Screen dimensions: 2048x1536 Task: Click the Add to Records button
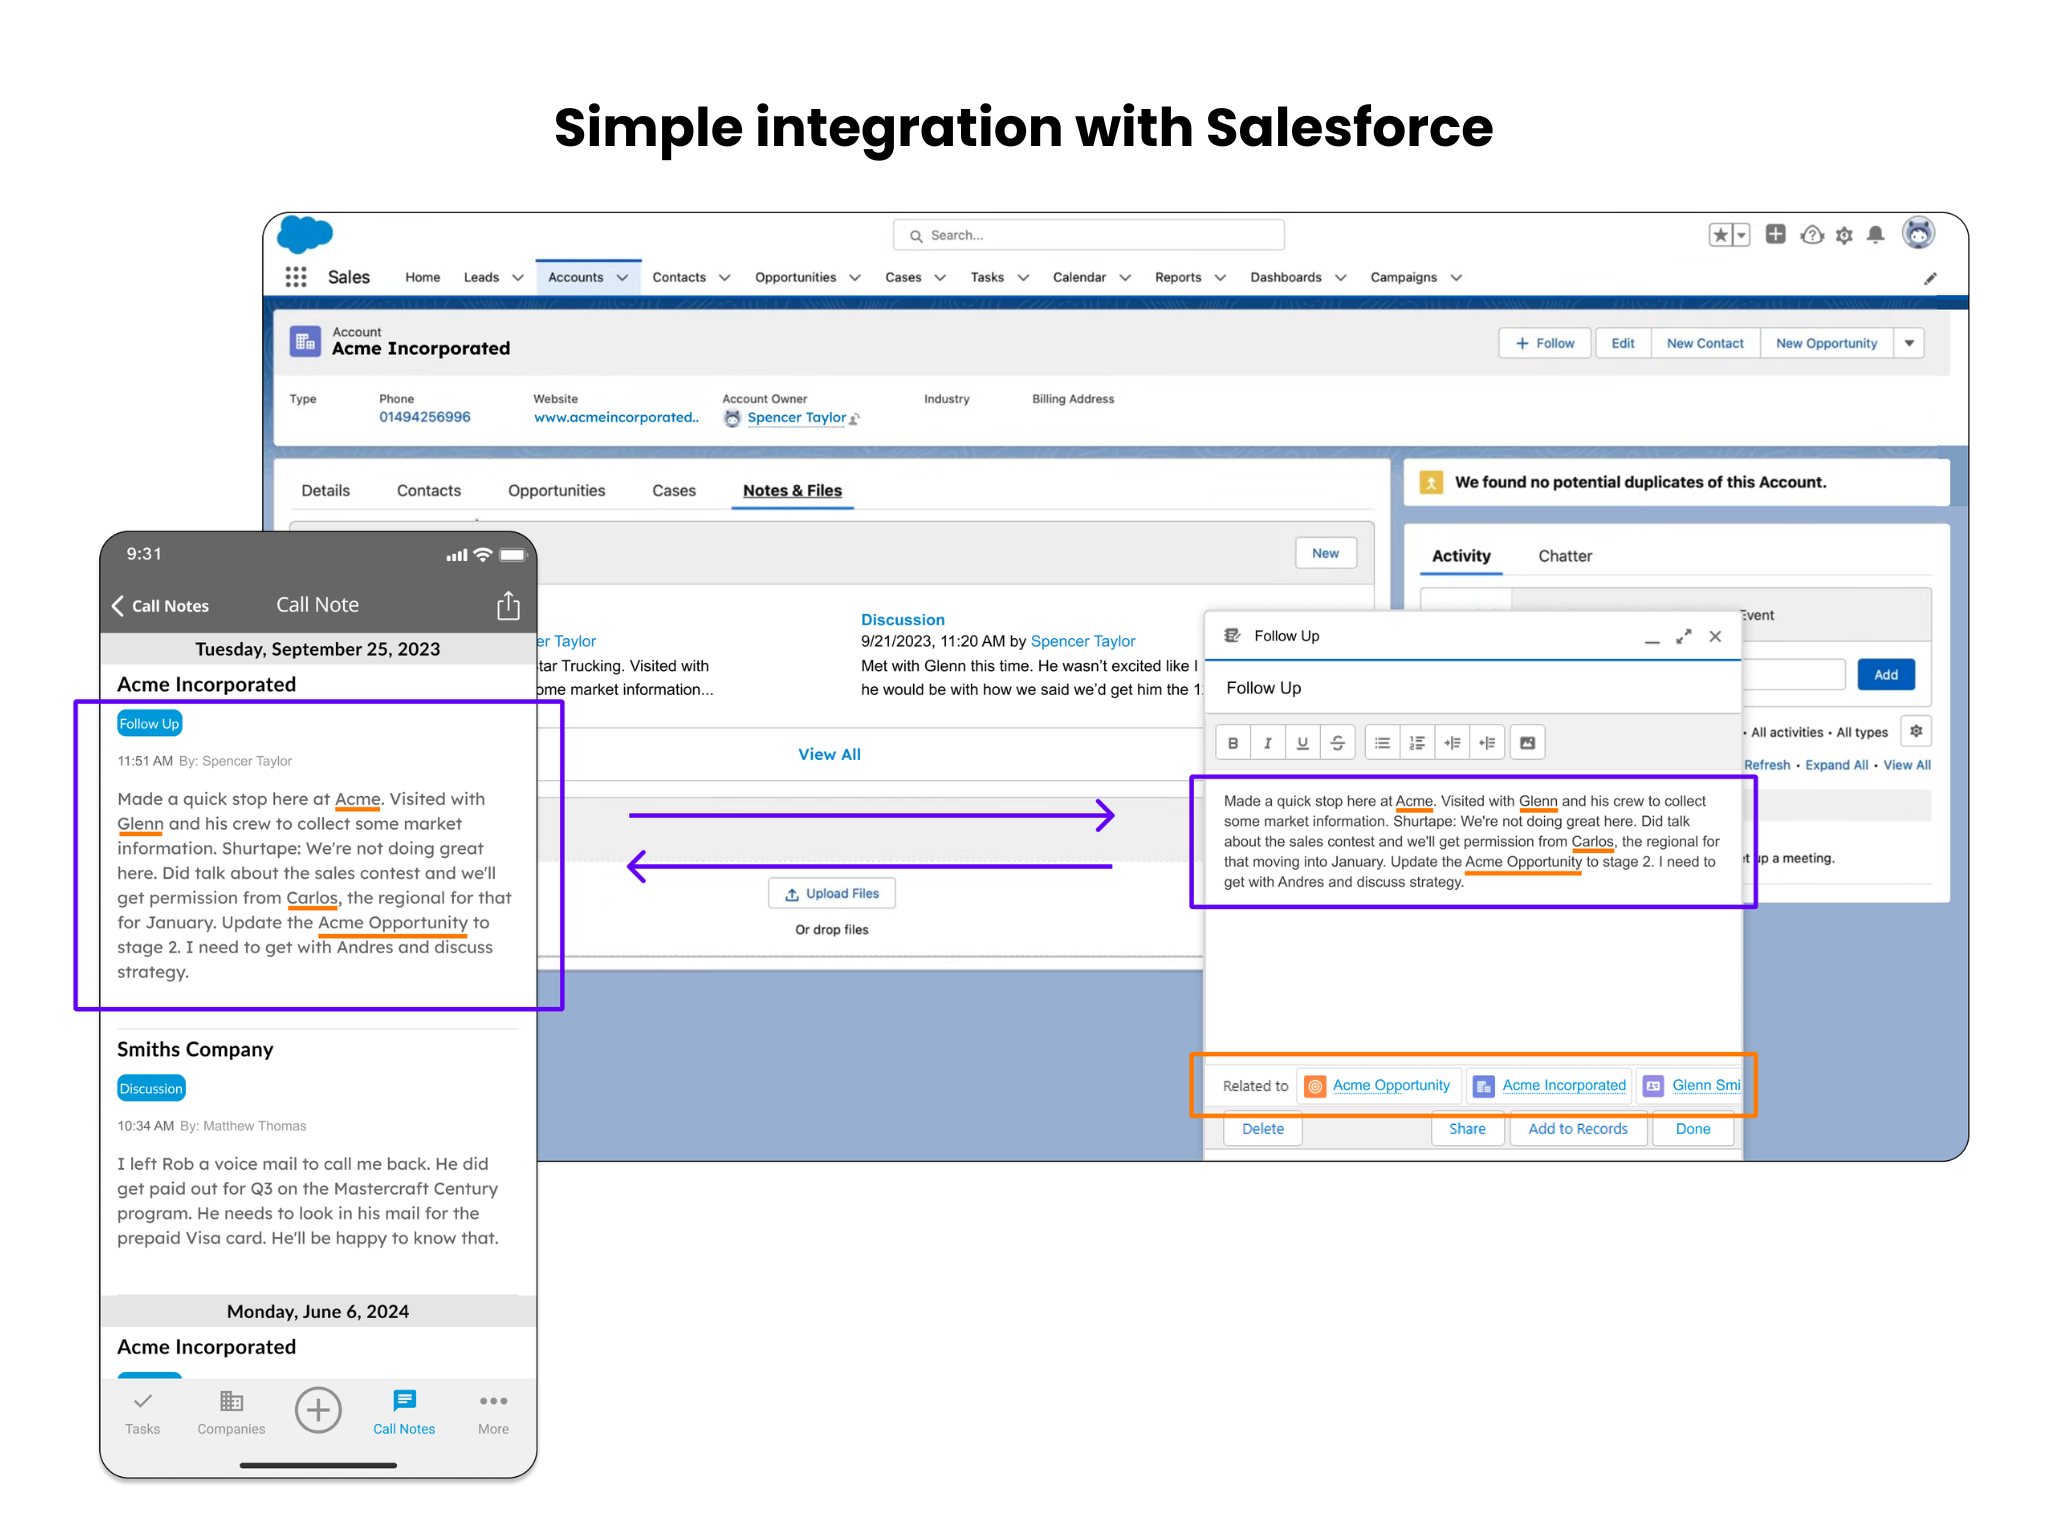(1577, 1129)
